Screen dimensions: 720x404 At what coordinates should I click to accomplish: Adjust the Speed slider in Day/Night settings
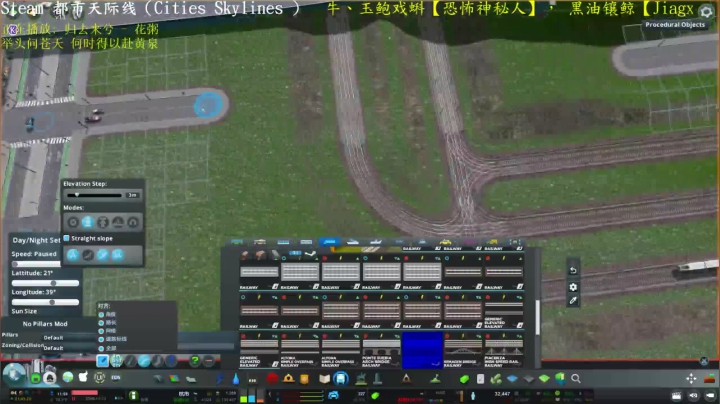36,264
